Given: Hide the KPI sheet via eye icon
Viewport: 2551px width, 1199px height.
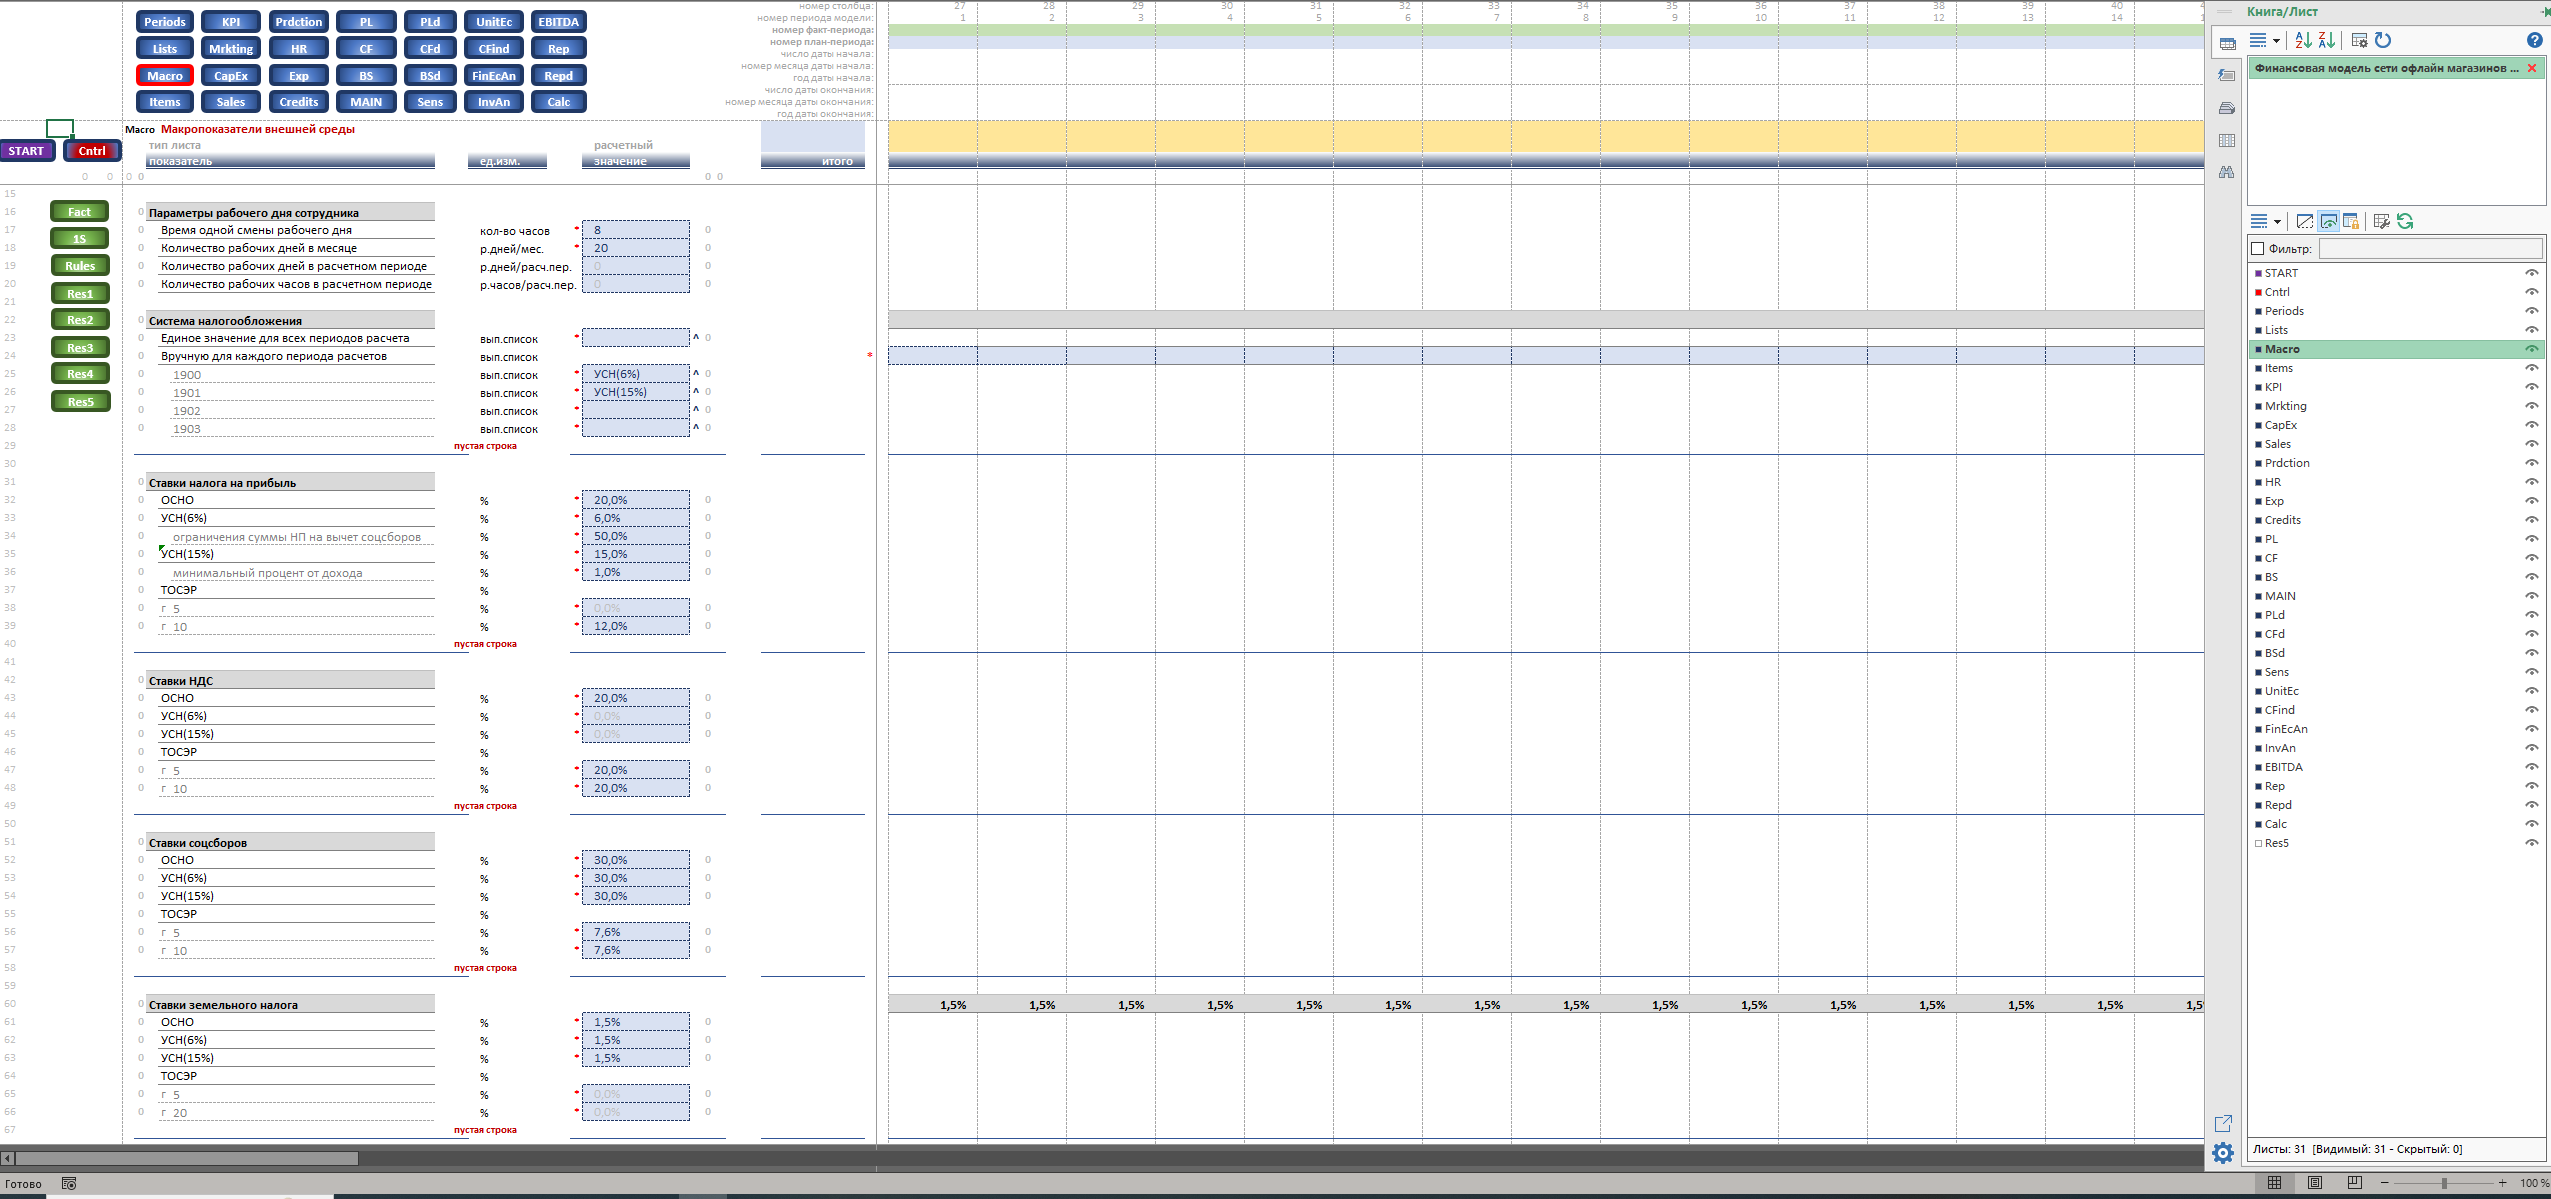Looking at the screenshot, I should pos(2532,387).
